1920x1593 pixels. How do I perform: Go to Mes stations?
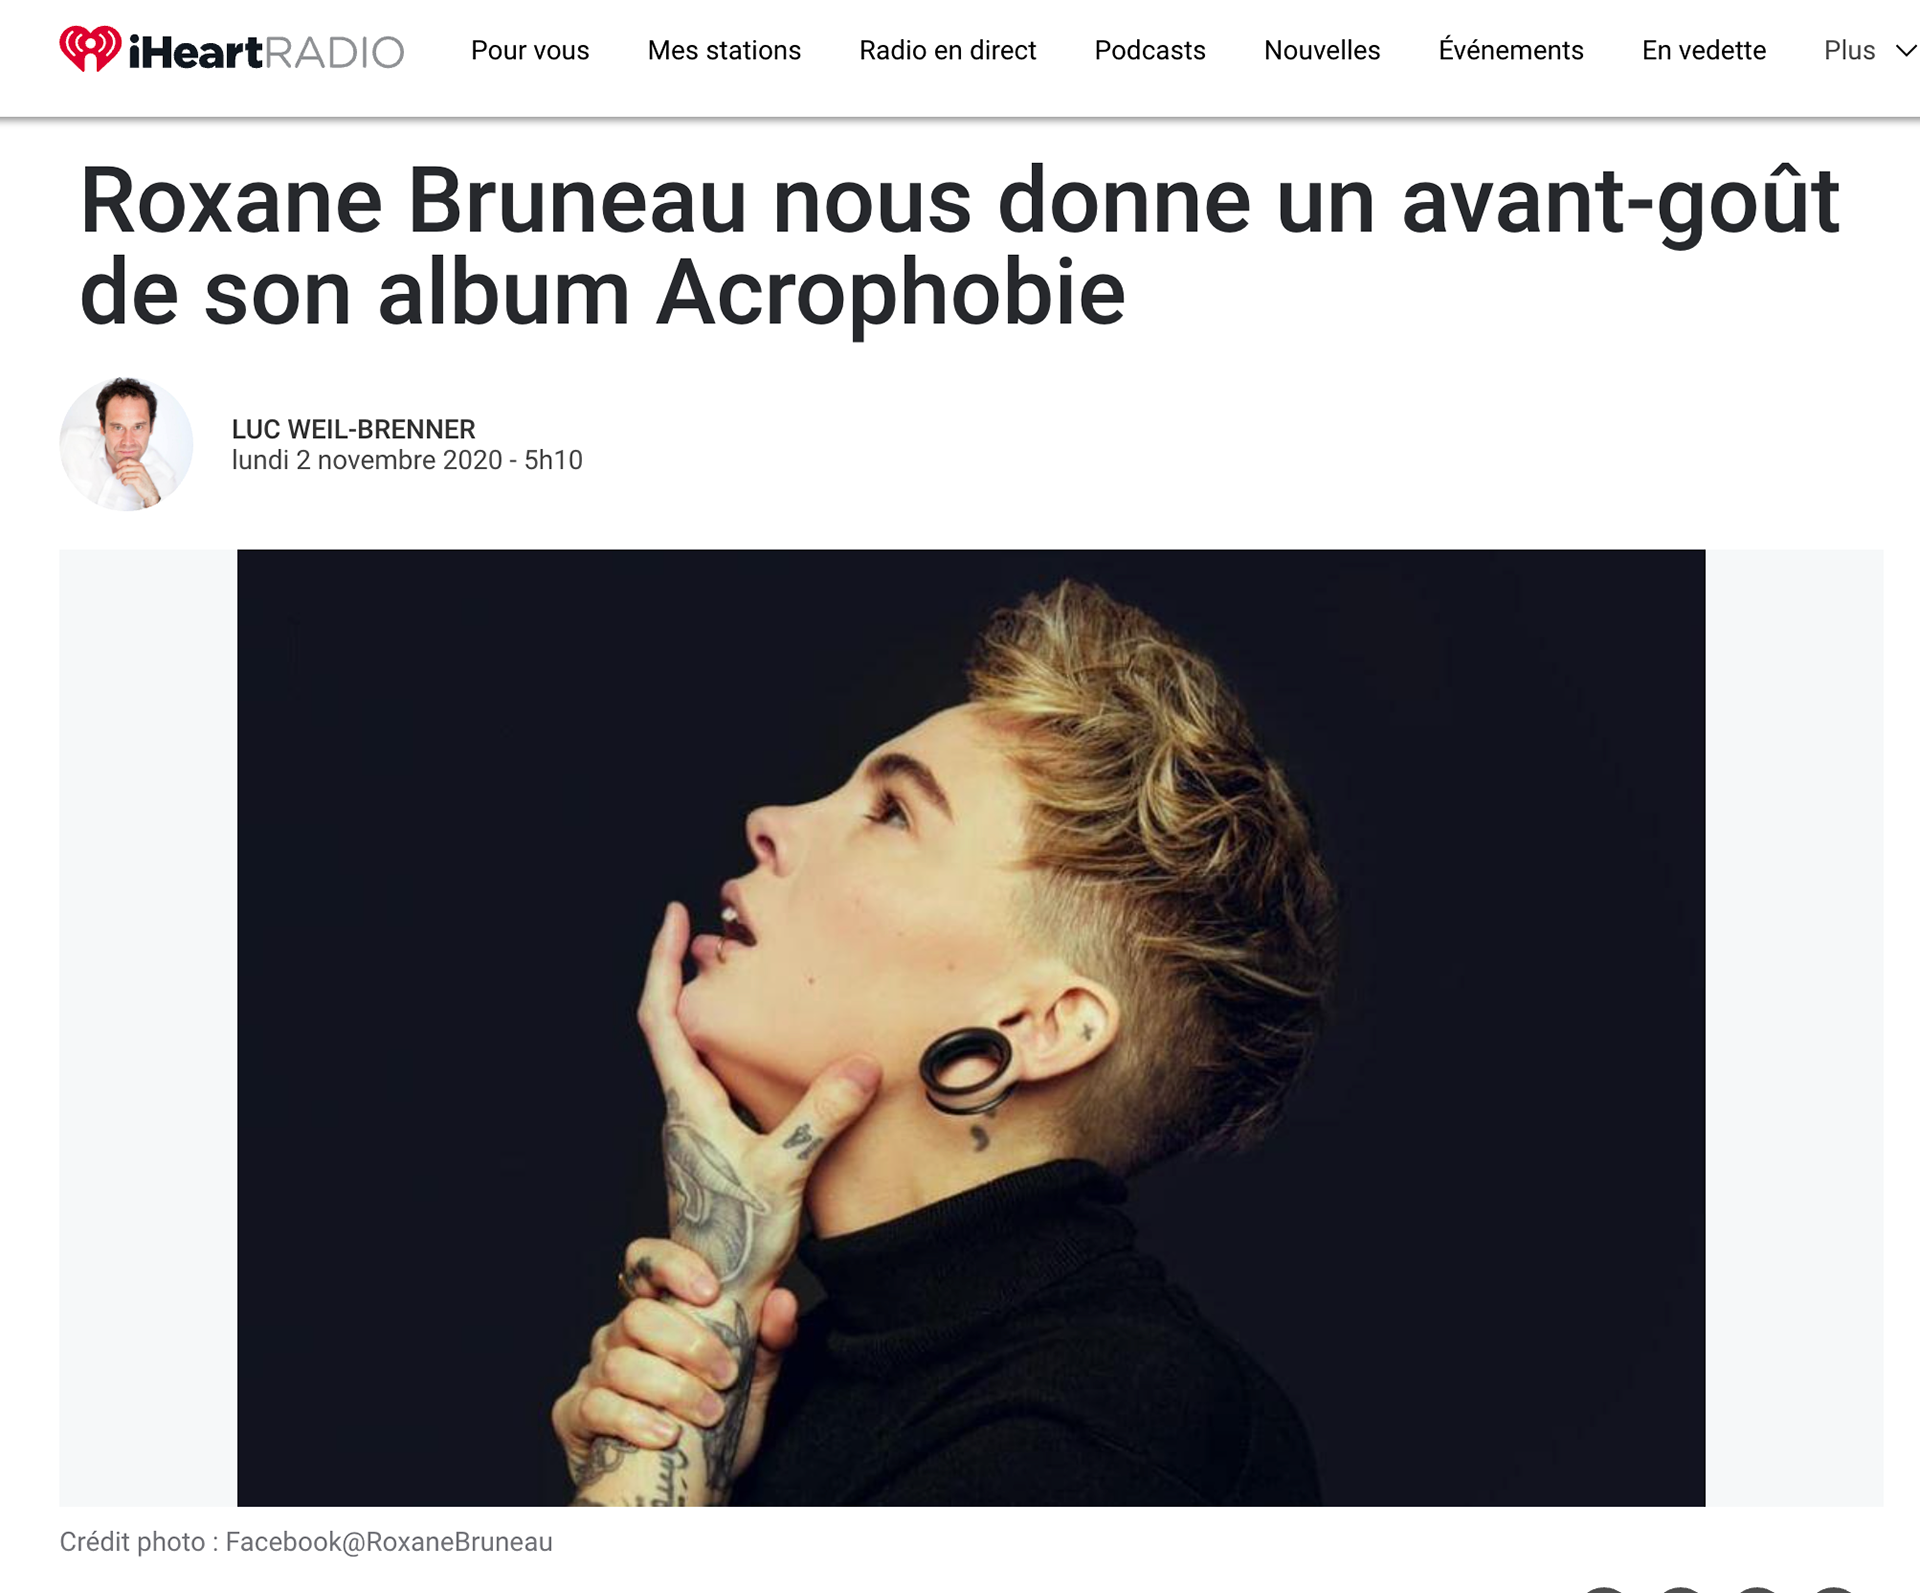tap(724, 50)
